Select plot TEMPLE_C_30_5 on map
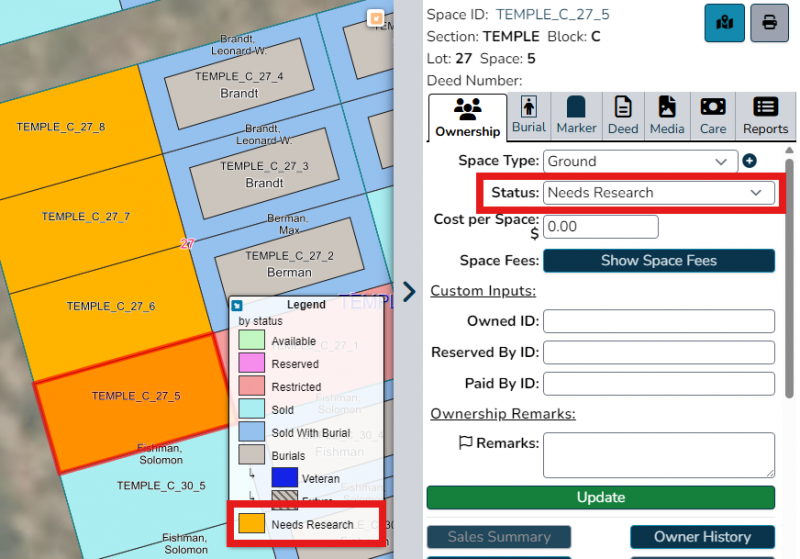Image resolution: width=800 pixels, height=559 pixels. click(161, 486)
